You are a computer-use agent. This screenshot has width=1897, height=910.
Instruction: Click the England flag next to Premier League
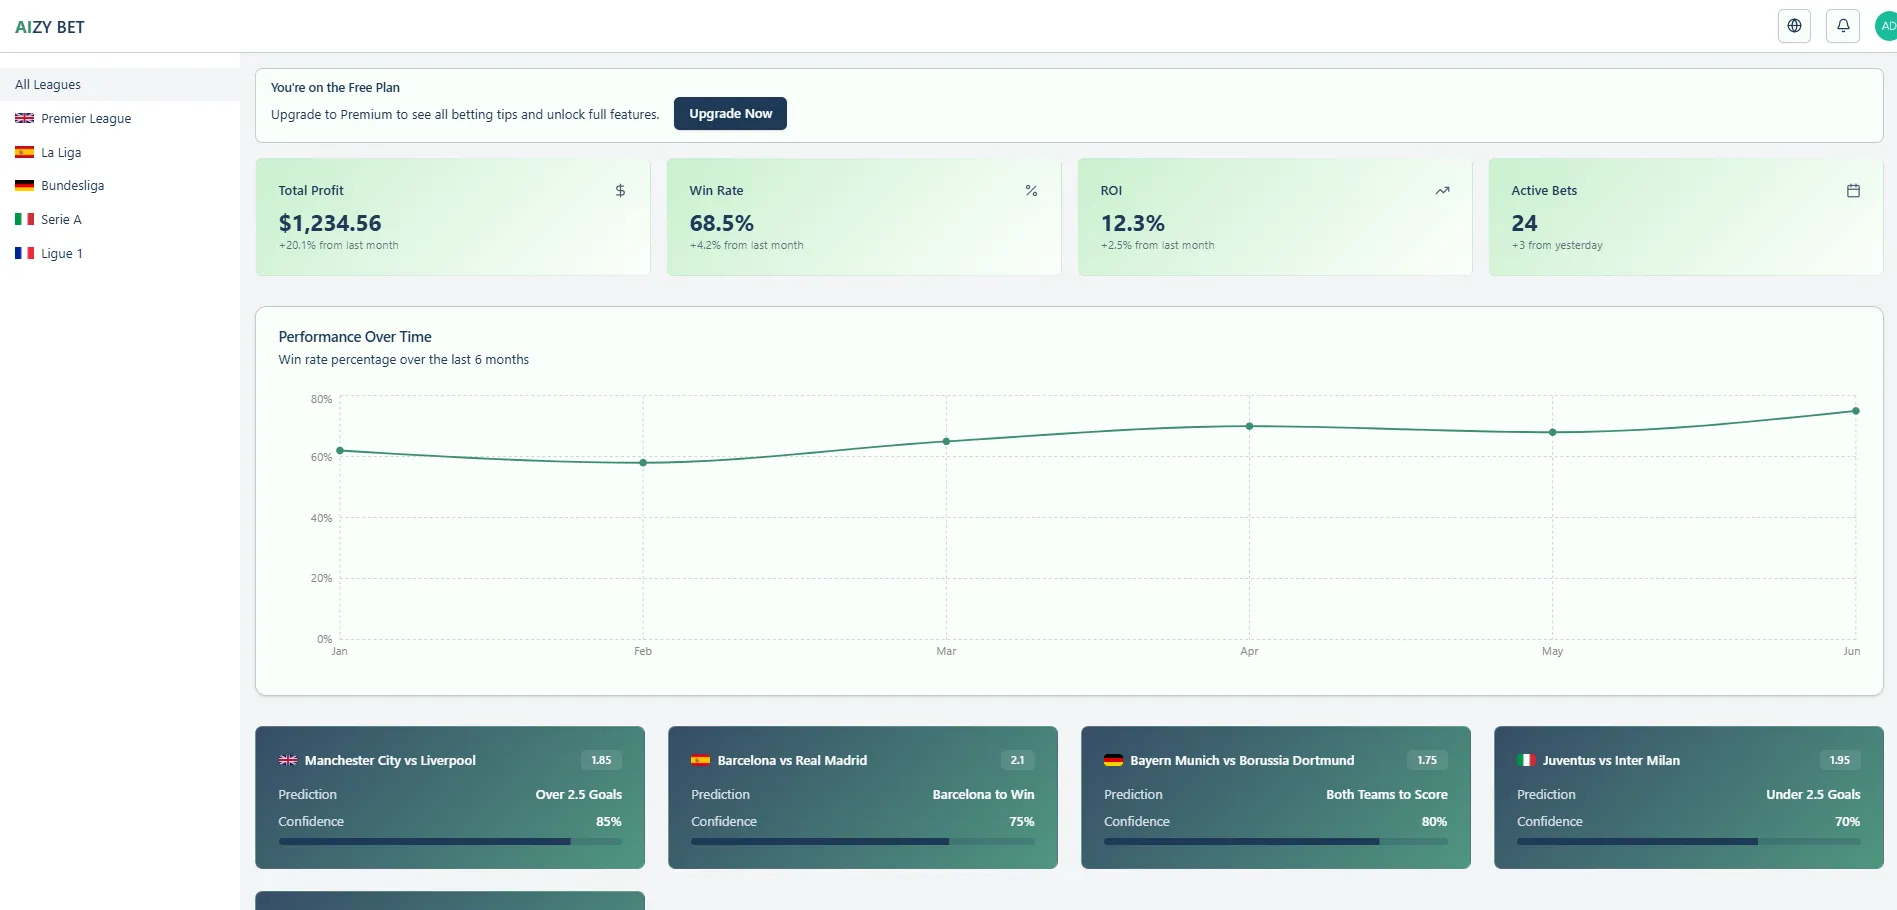point(24,118)
